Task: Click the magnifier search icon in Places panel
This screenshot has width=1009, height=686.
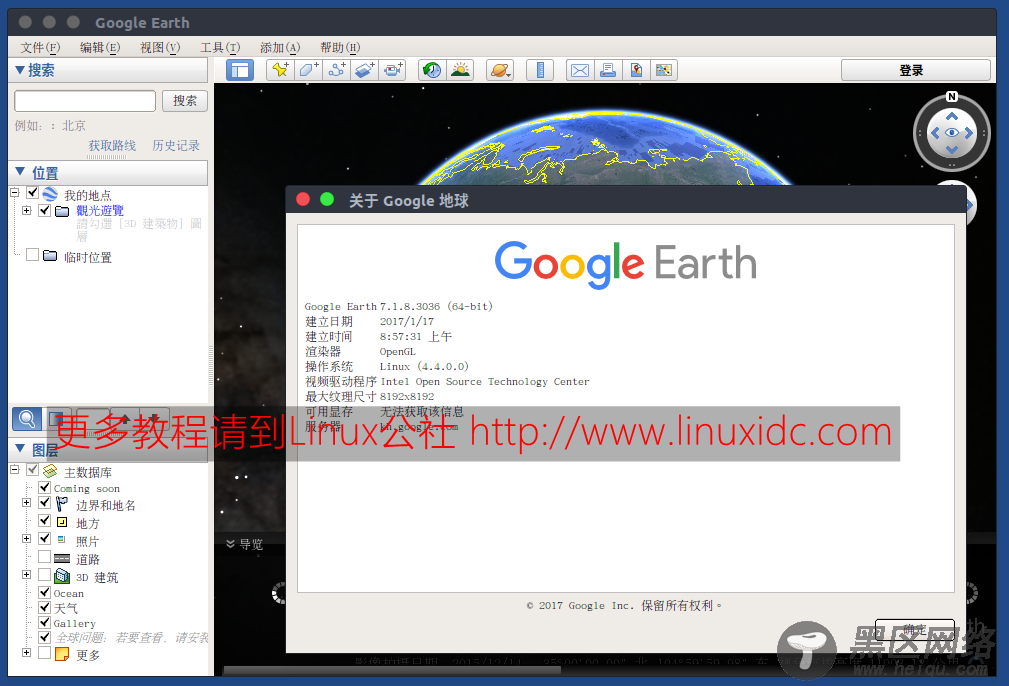Action: [26, 420]
